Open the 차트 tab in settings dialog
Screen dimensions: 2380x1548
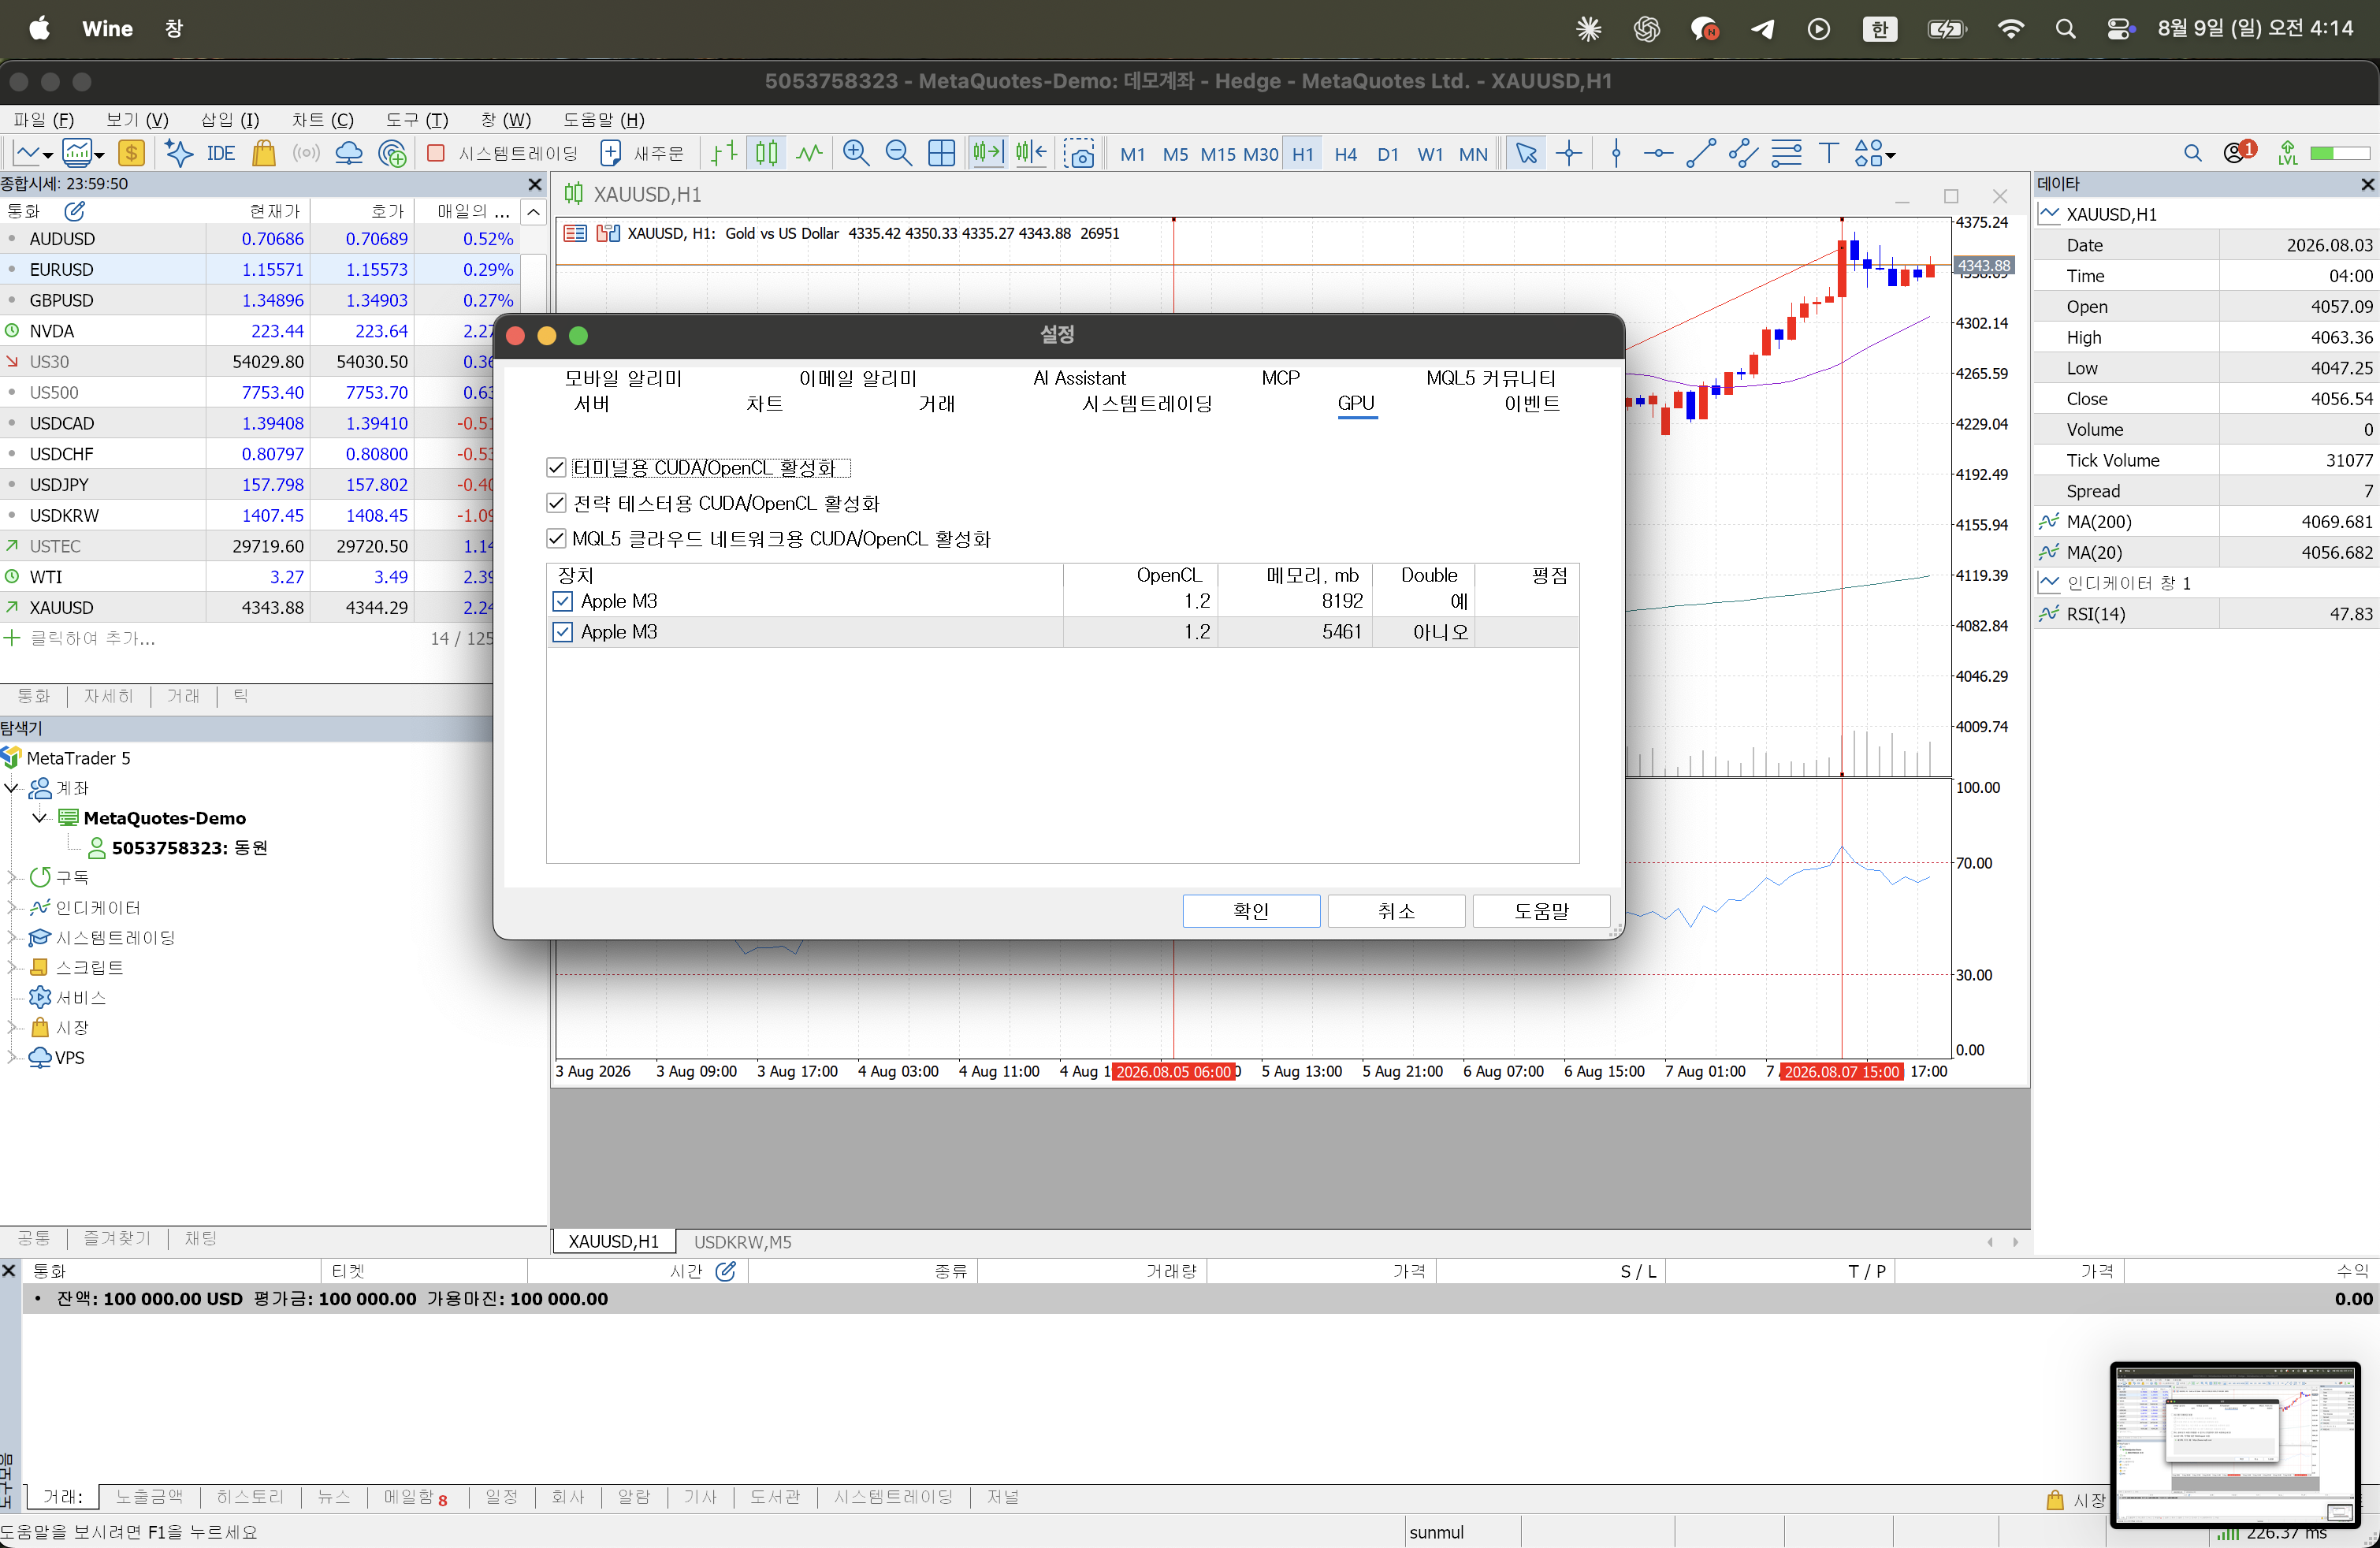click(x=764, y=403)
